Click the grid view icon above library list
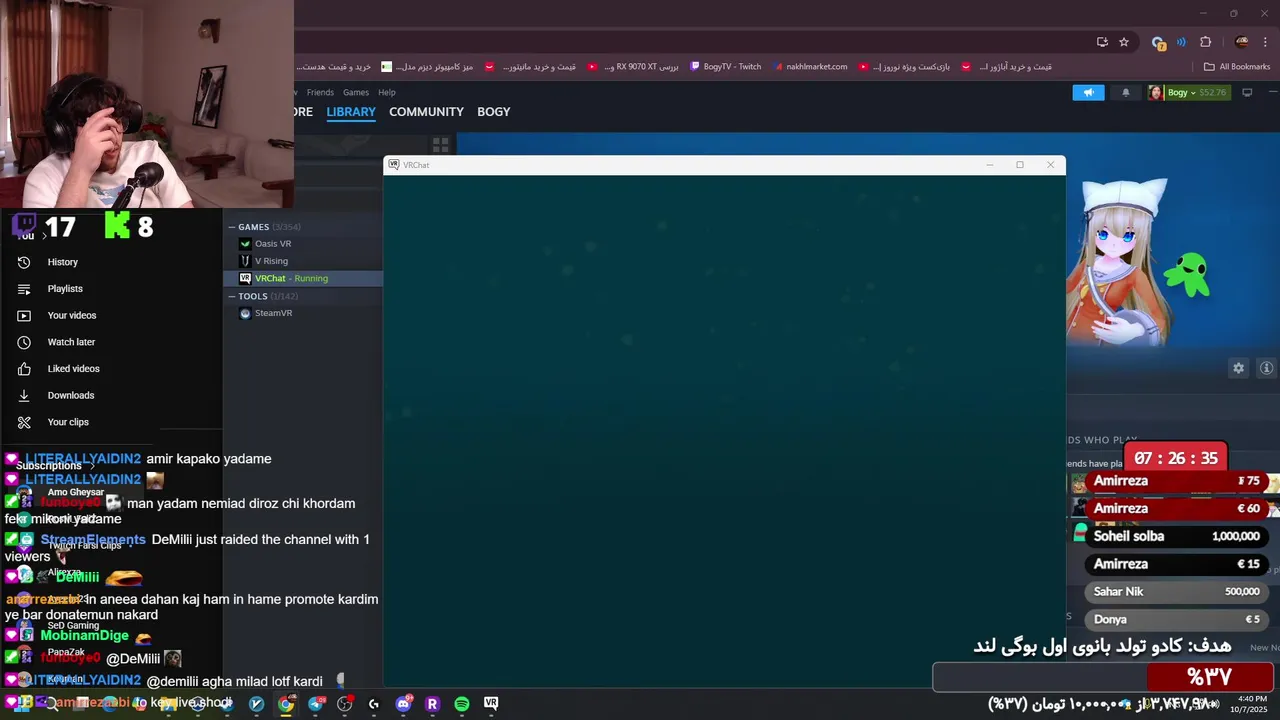 441,145
